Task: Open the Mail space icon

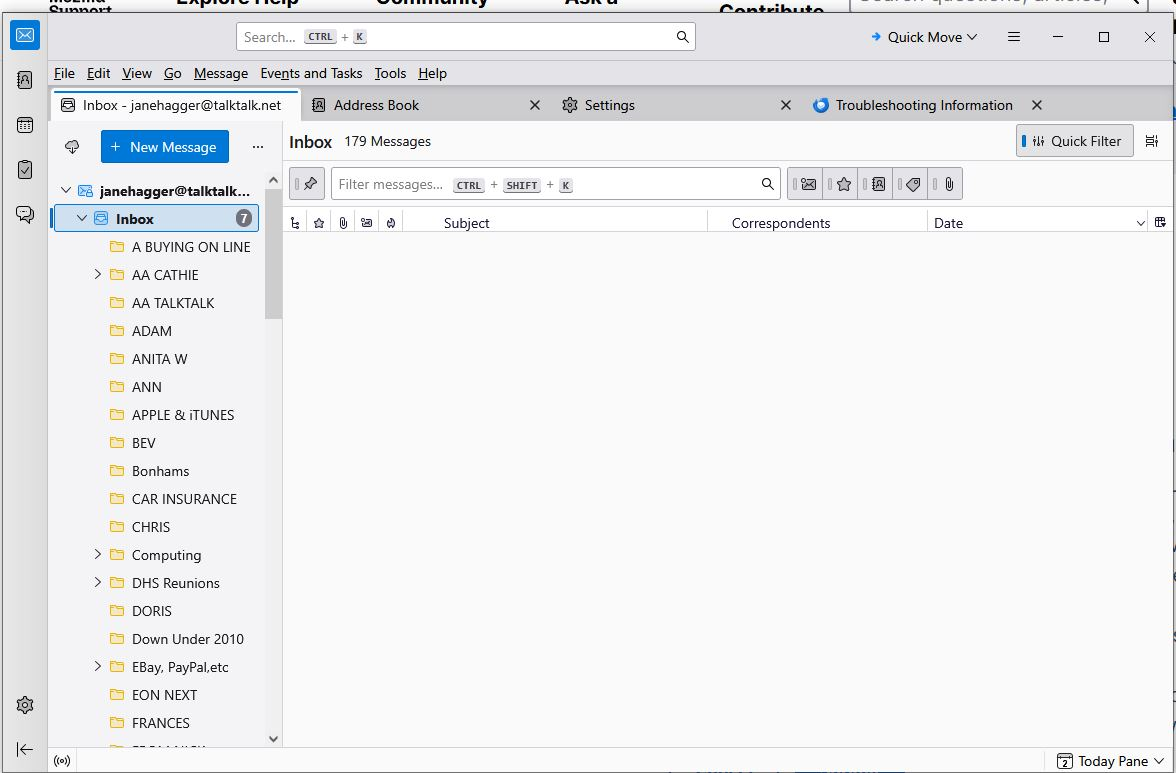Action: [x=25, y=35]
